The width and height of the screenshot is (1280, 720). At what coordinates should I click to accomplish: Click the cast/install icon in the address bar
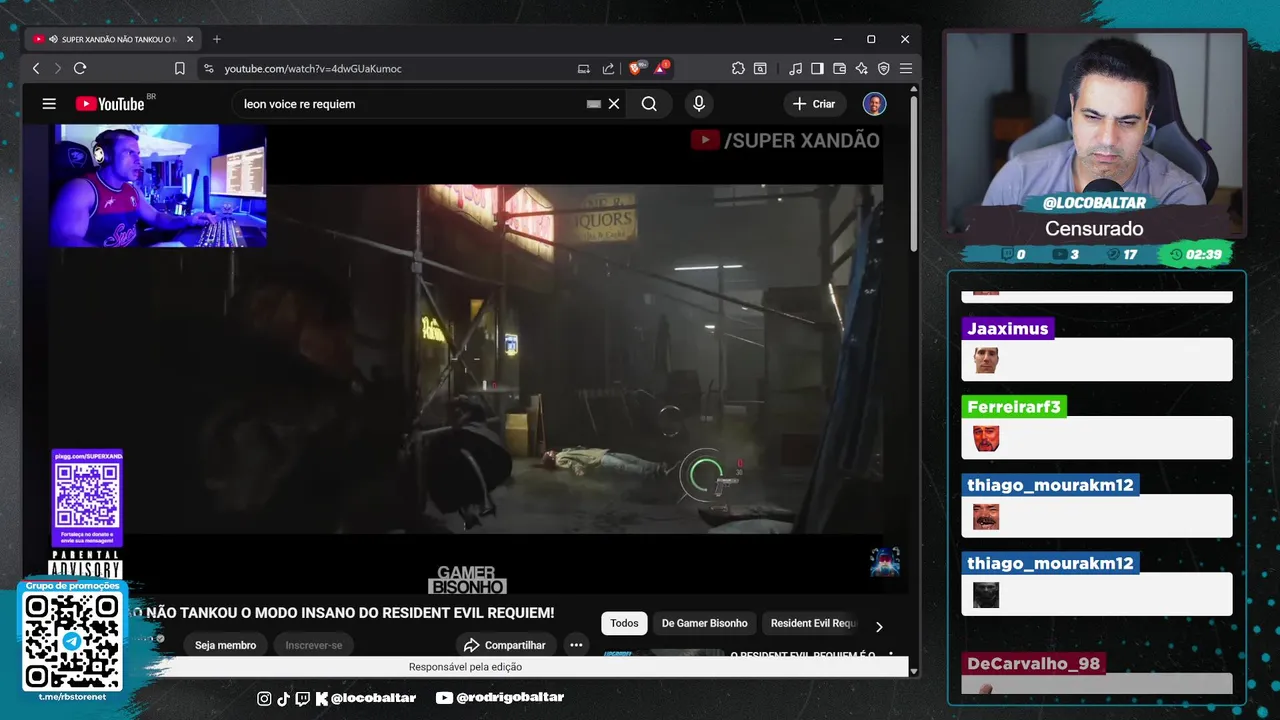coord(584,69)
